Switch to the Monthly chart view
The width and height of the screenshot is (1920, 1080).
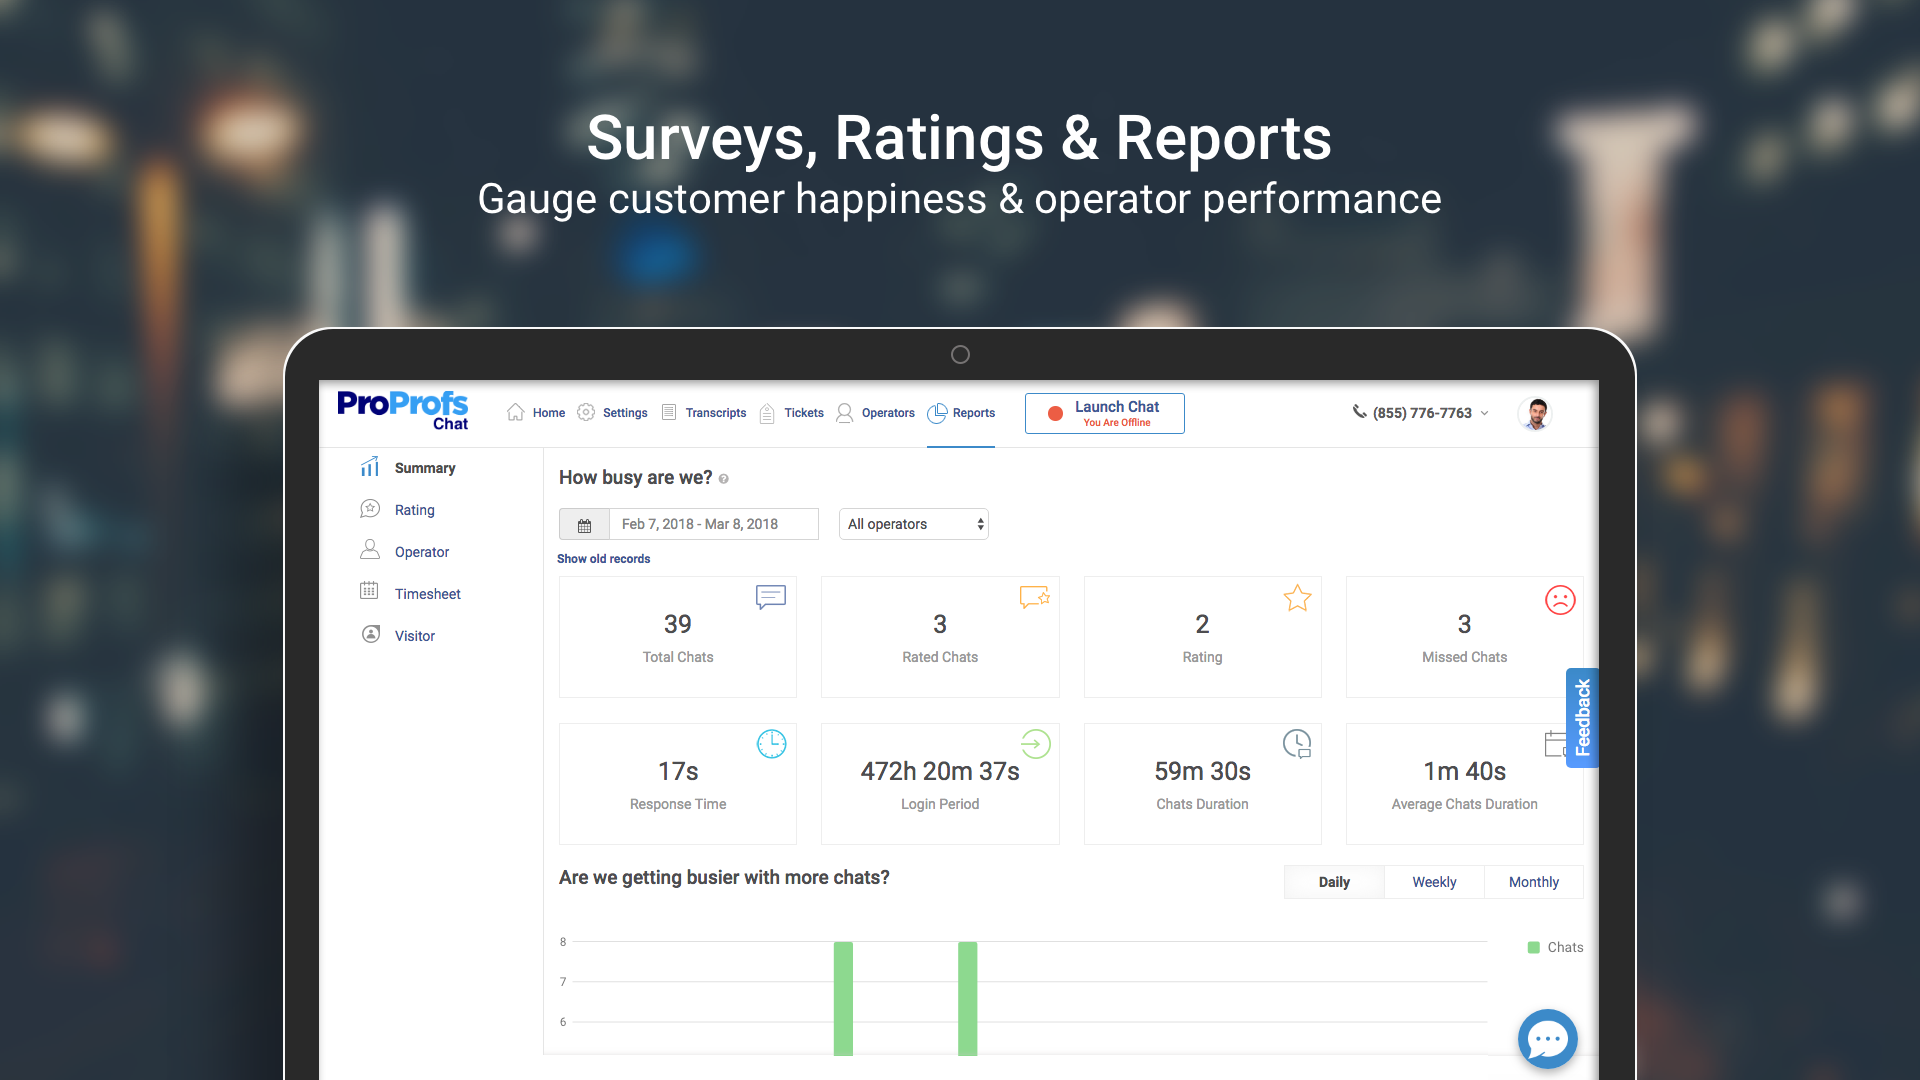pyautogui.click(x=1534, y=881)
